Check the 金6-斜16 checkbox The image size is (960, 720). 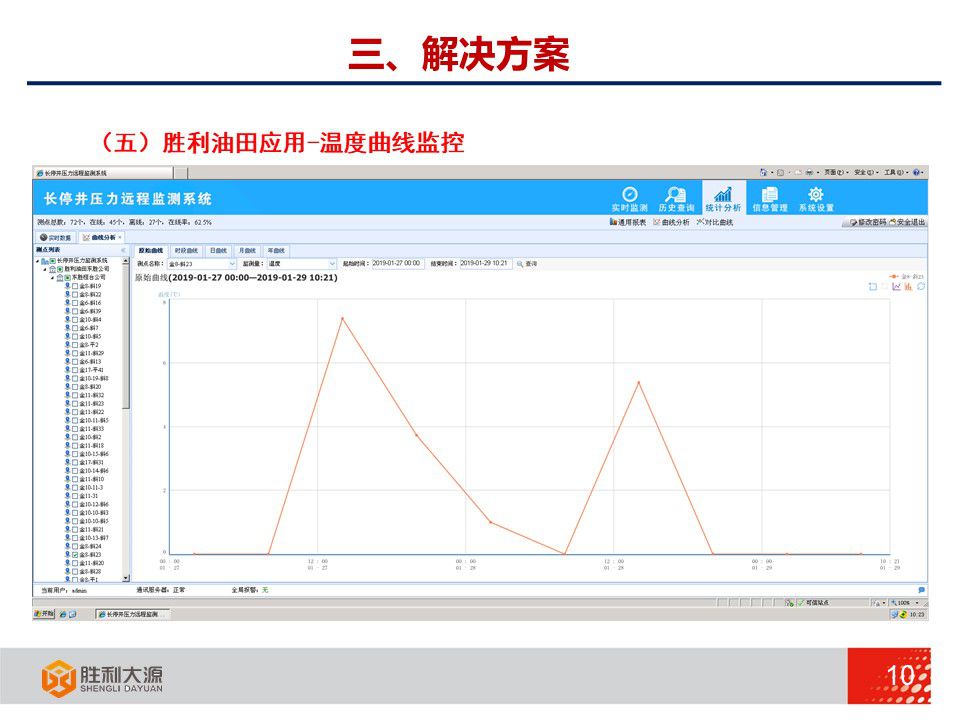[75, 303]
